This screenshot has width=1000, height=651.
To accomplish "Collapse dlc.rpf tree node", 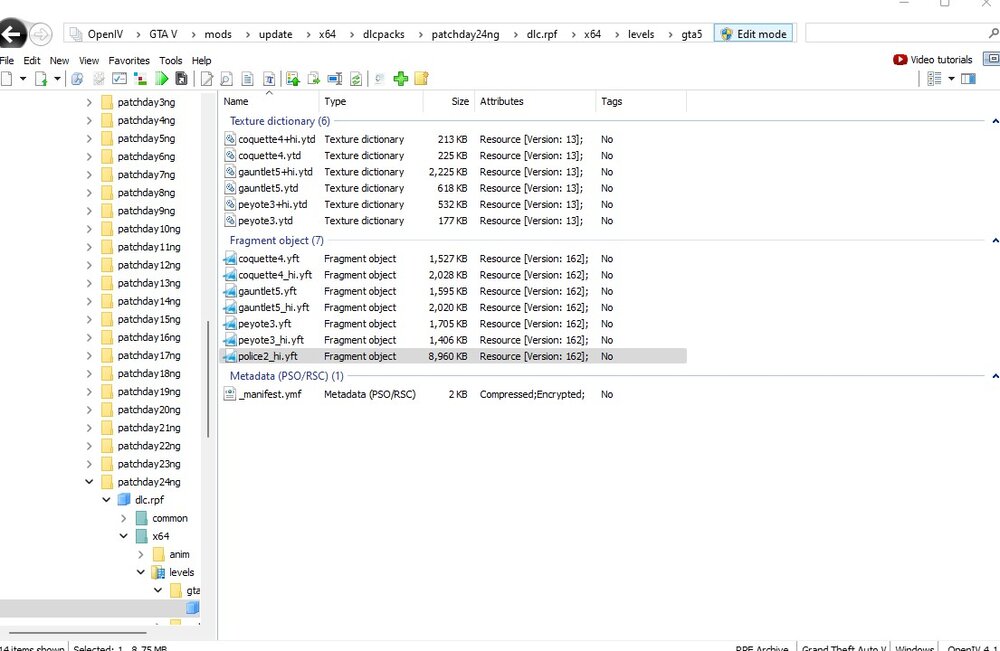I will (107, 500).
